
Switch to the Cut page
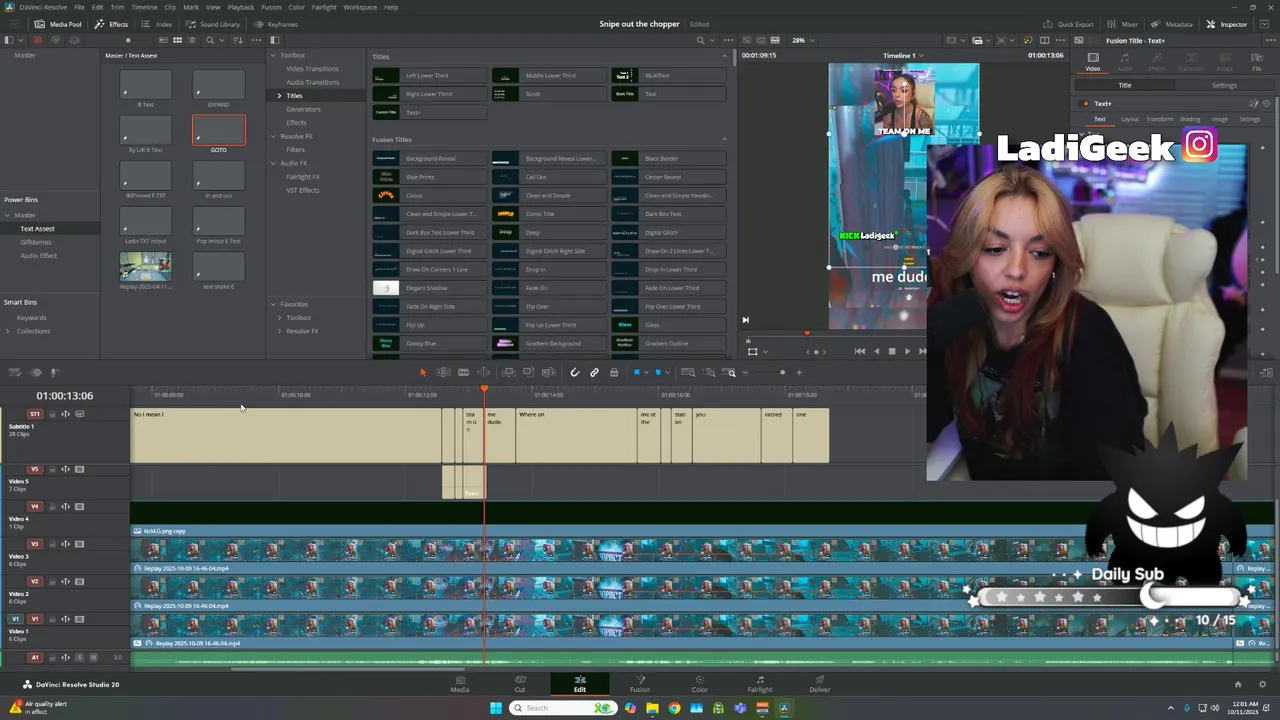tap(519, 684)
